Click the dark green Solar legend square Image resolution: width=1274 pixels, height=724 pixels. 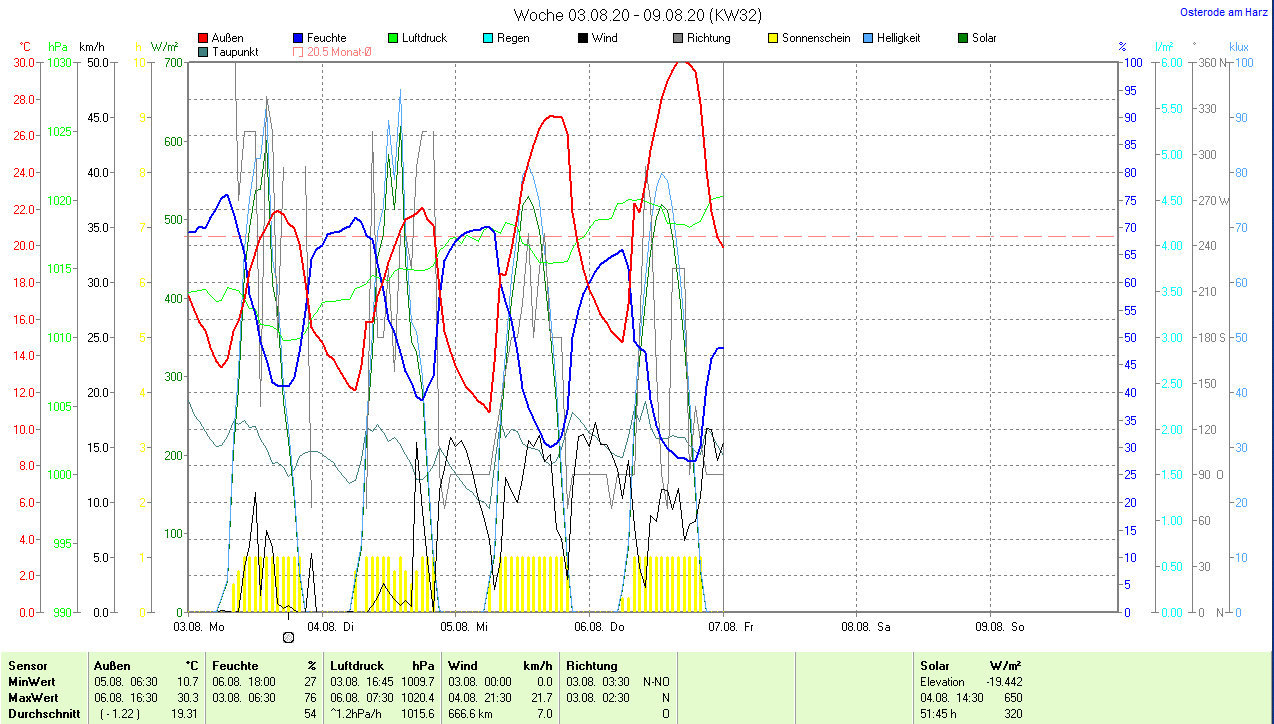[x=963, y=38]
